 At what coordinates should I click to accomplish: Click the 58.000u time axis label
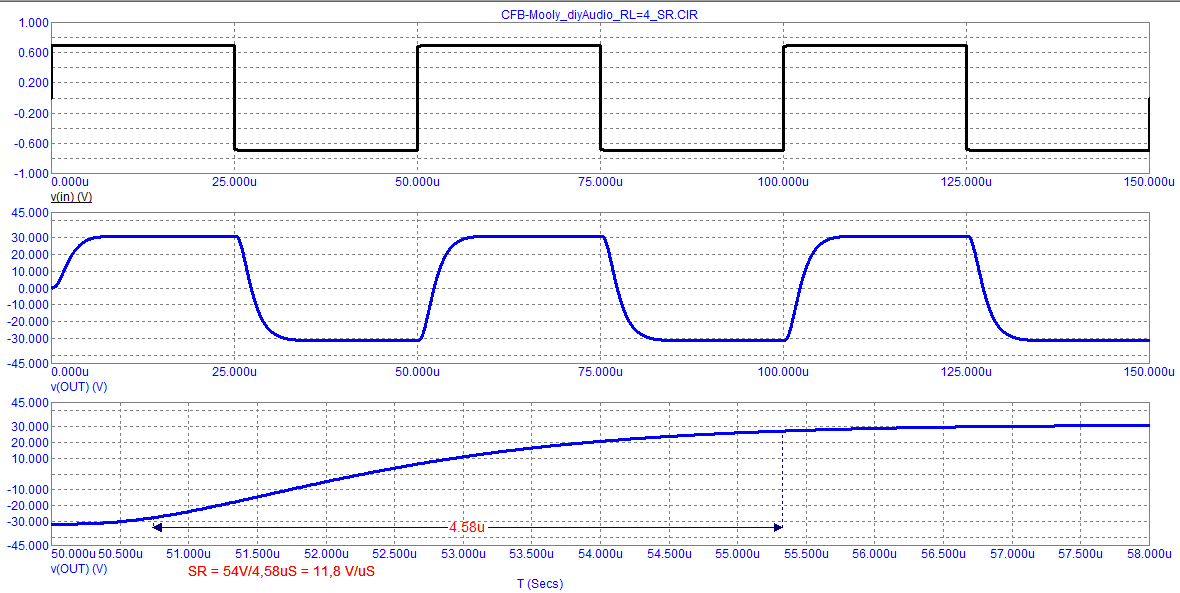[x=1149, y=555]
